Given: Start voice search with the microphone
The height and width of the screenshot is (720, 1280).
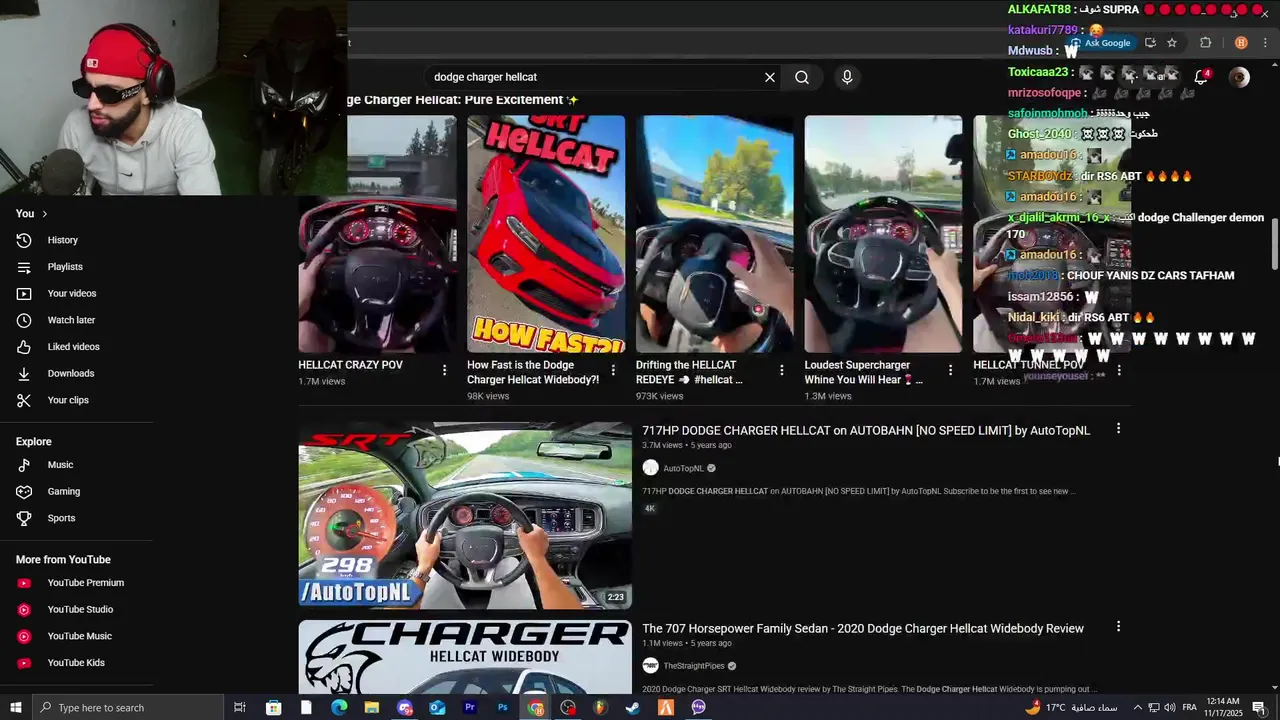Looking at the screenshot, I should coord(847,77).
